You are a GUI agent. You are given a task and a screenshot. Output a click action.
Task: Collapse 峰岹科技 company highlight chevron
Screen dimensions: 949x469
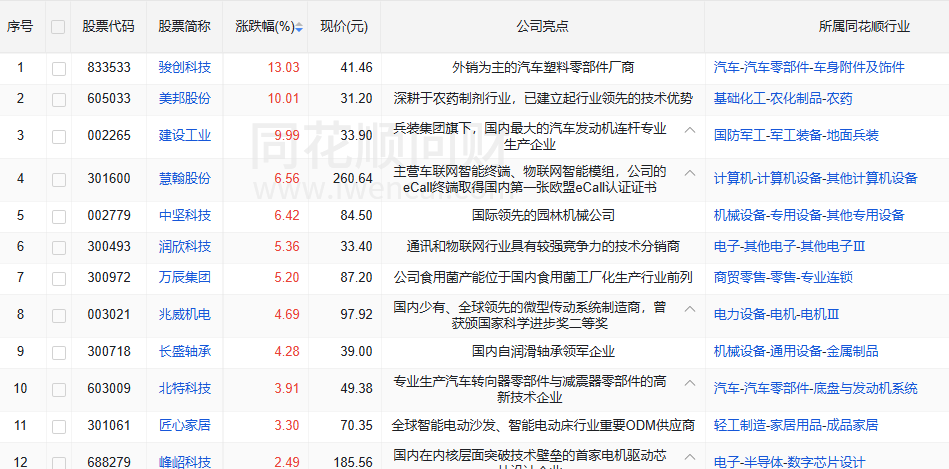[689, 456]
